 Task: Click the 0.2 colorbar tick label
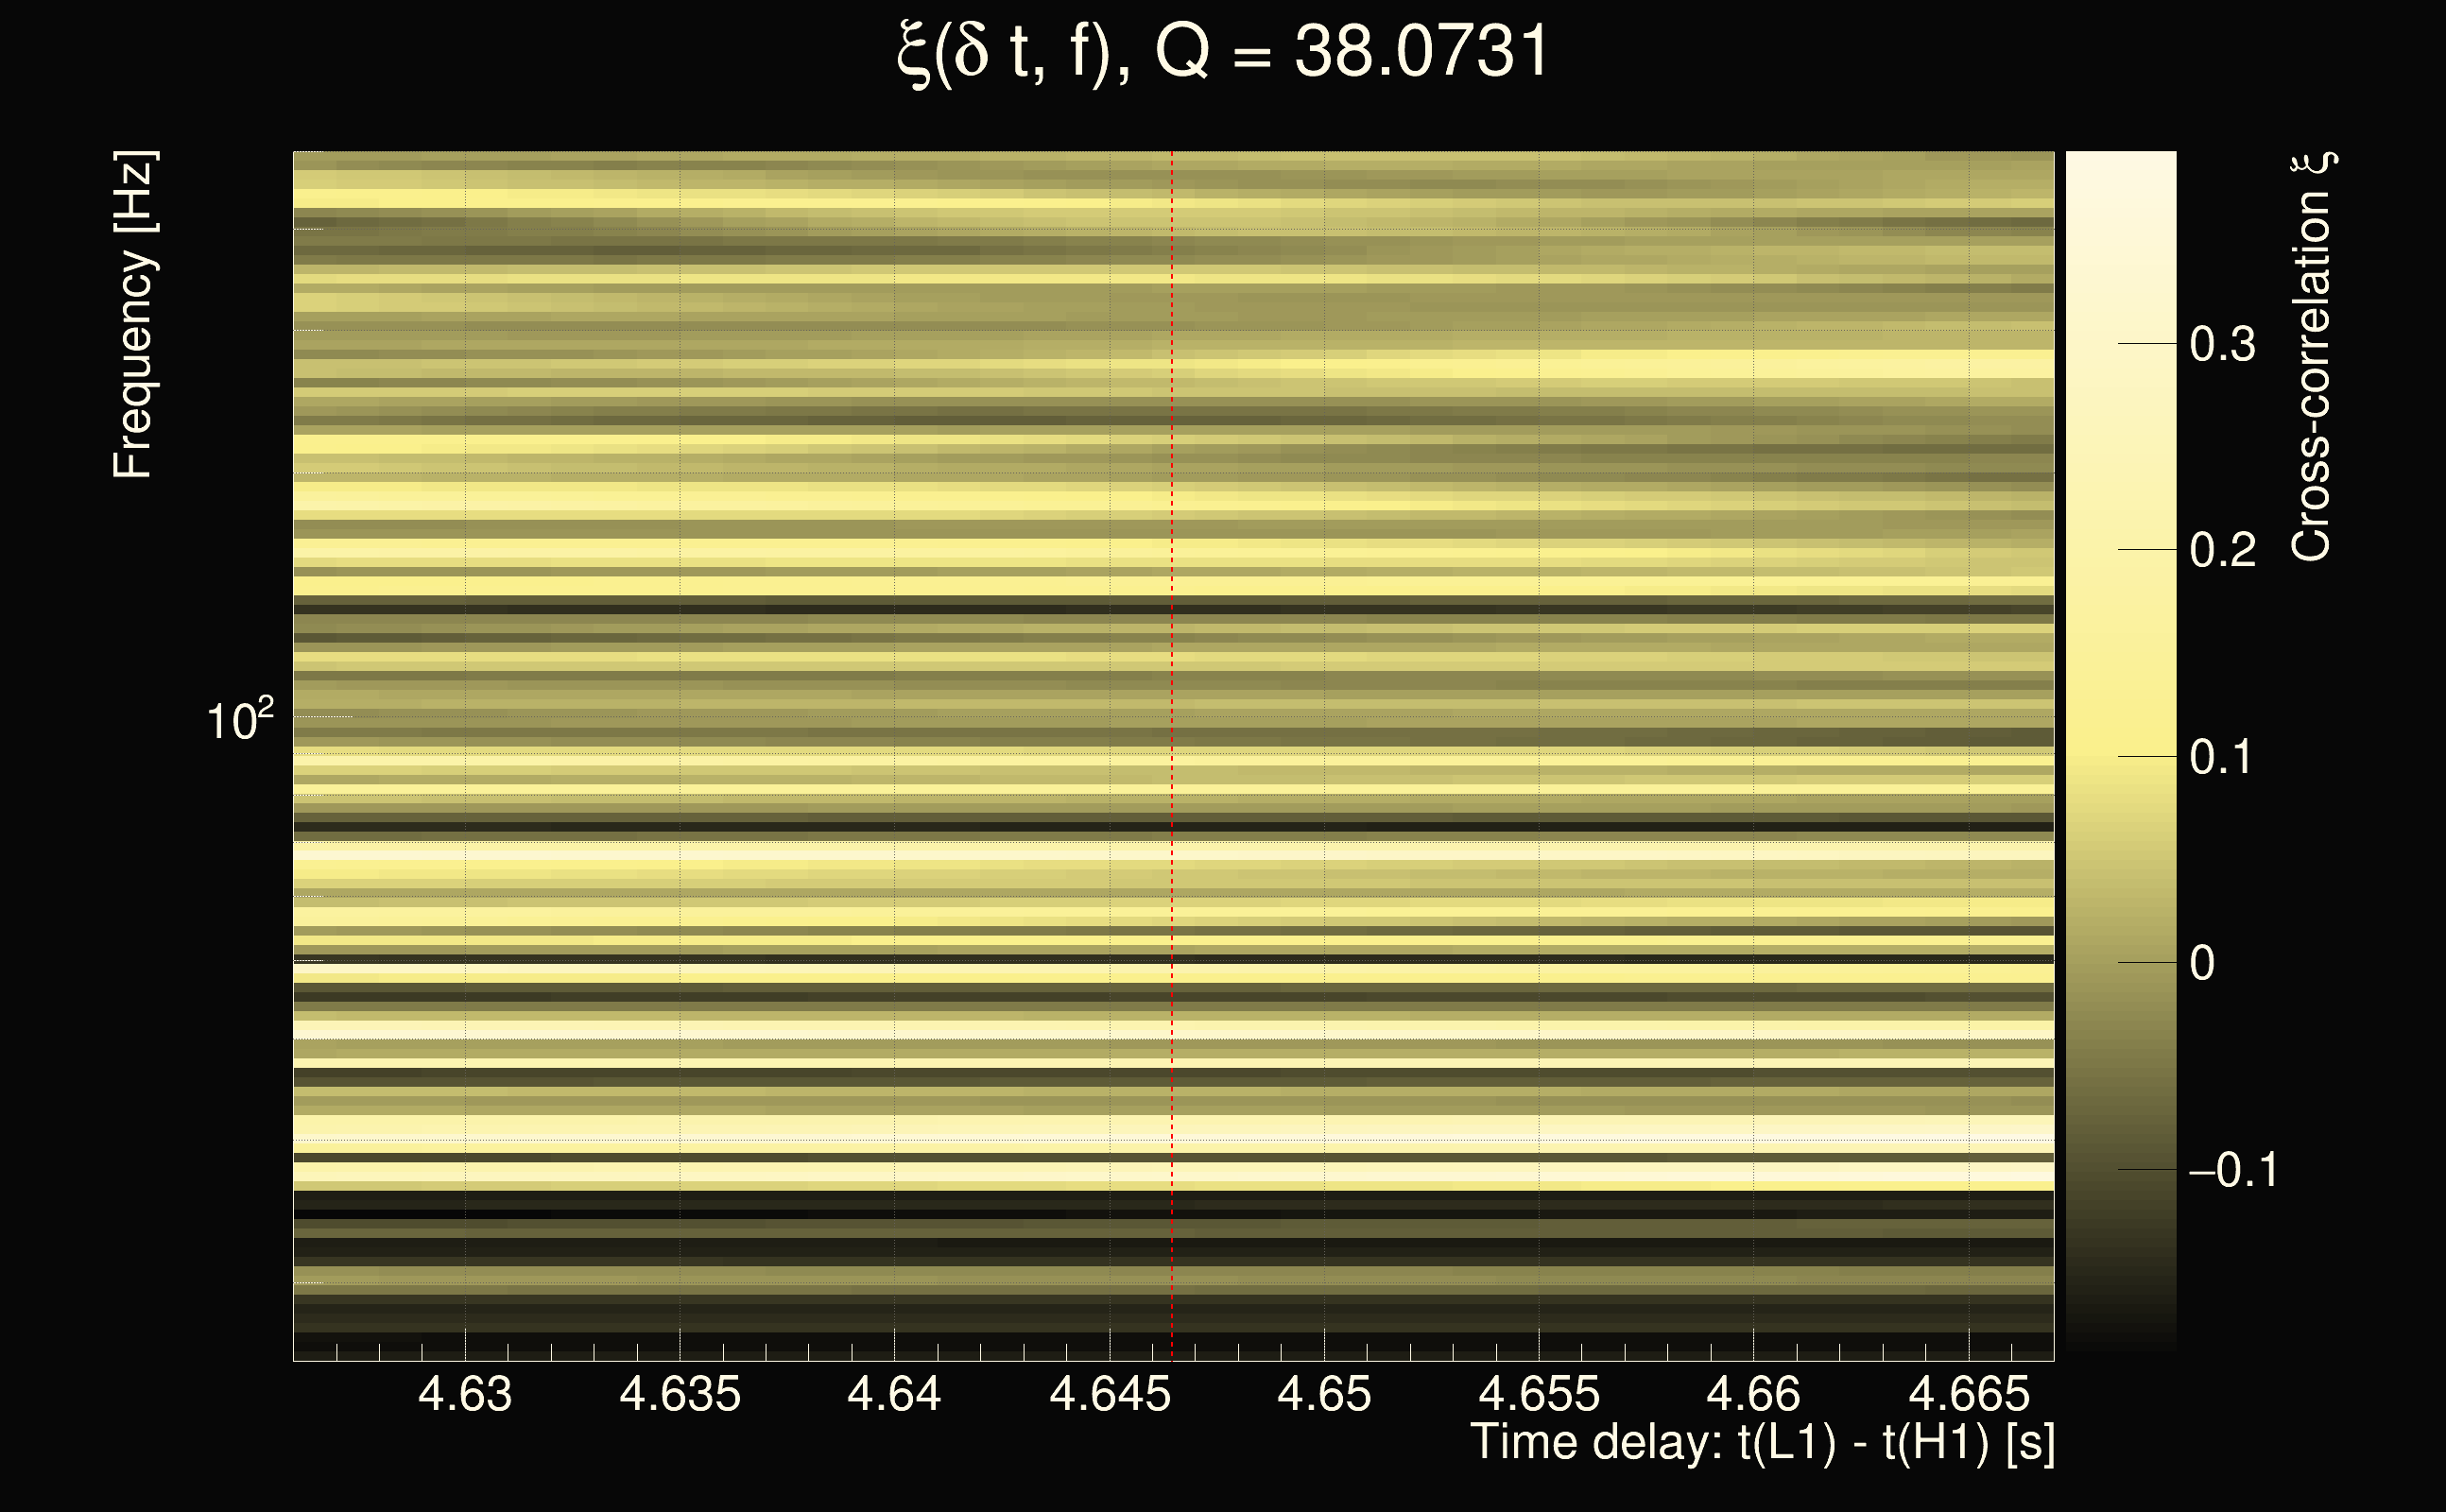[2222, 551]
